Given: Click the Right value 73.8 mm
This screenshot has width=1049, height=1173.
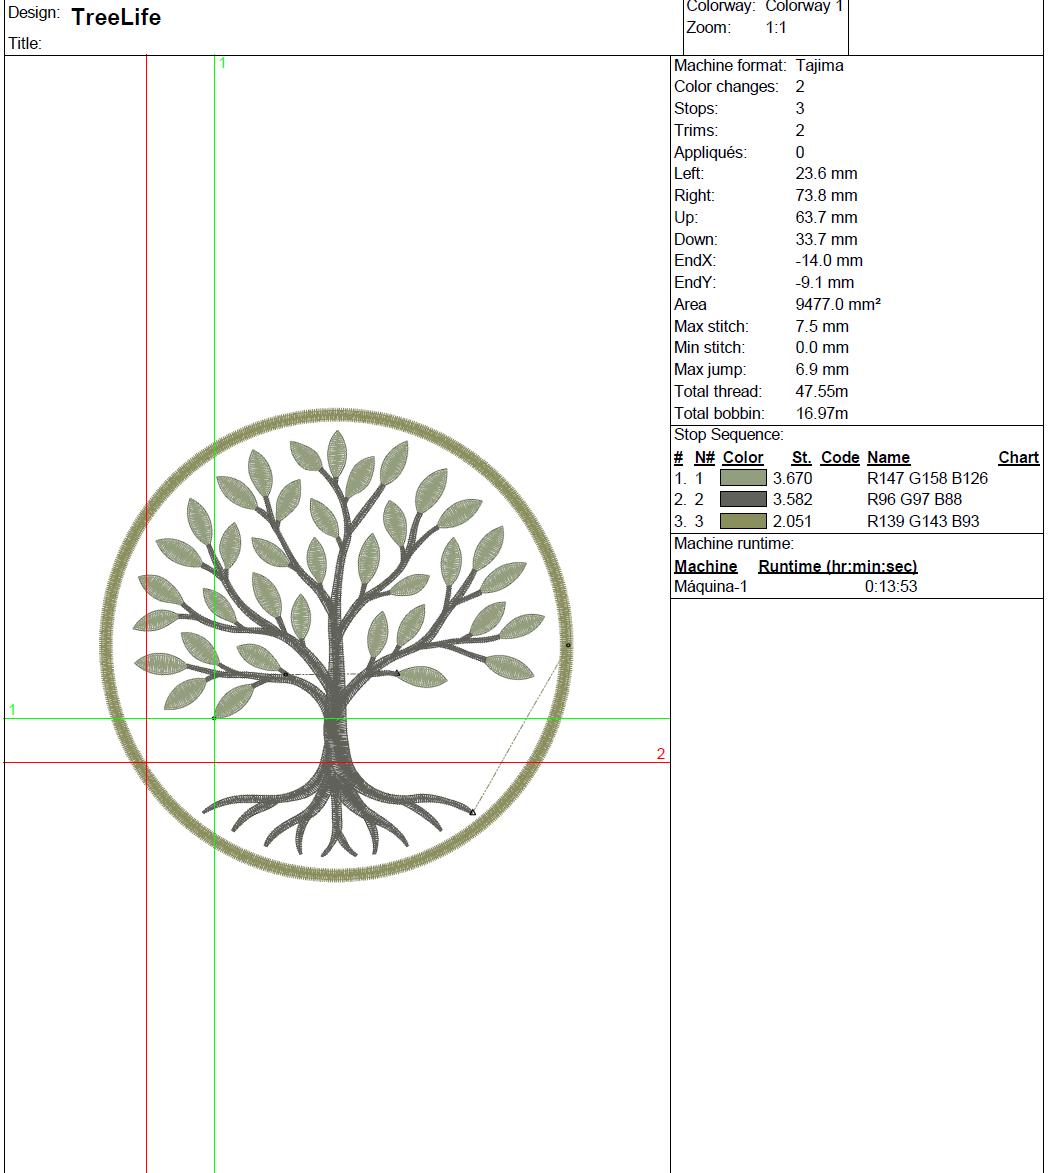Looking at the screenshot, I should pos(826,195).
